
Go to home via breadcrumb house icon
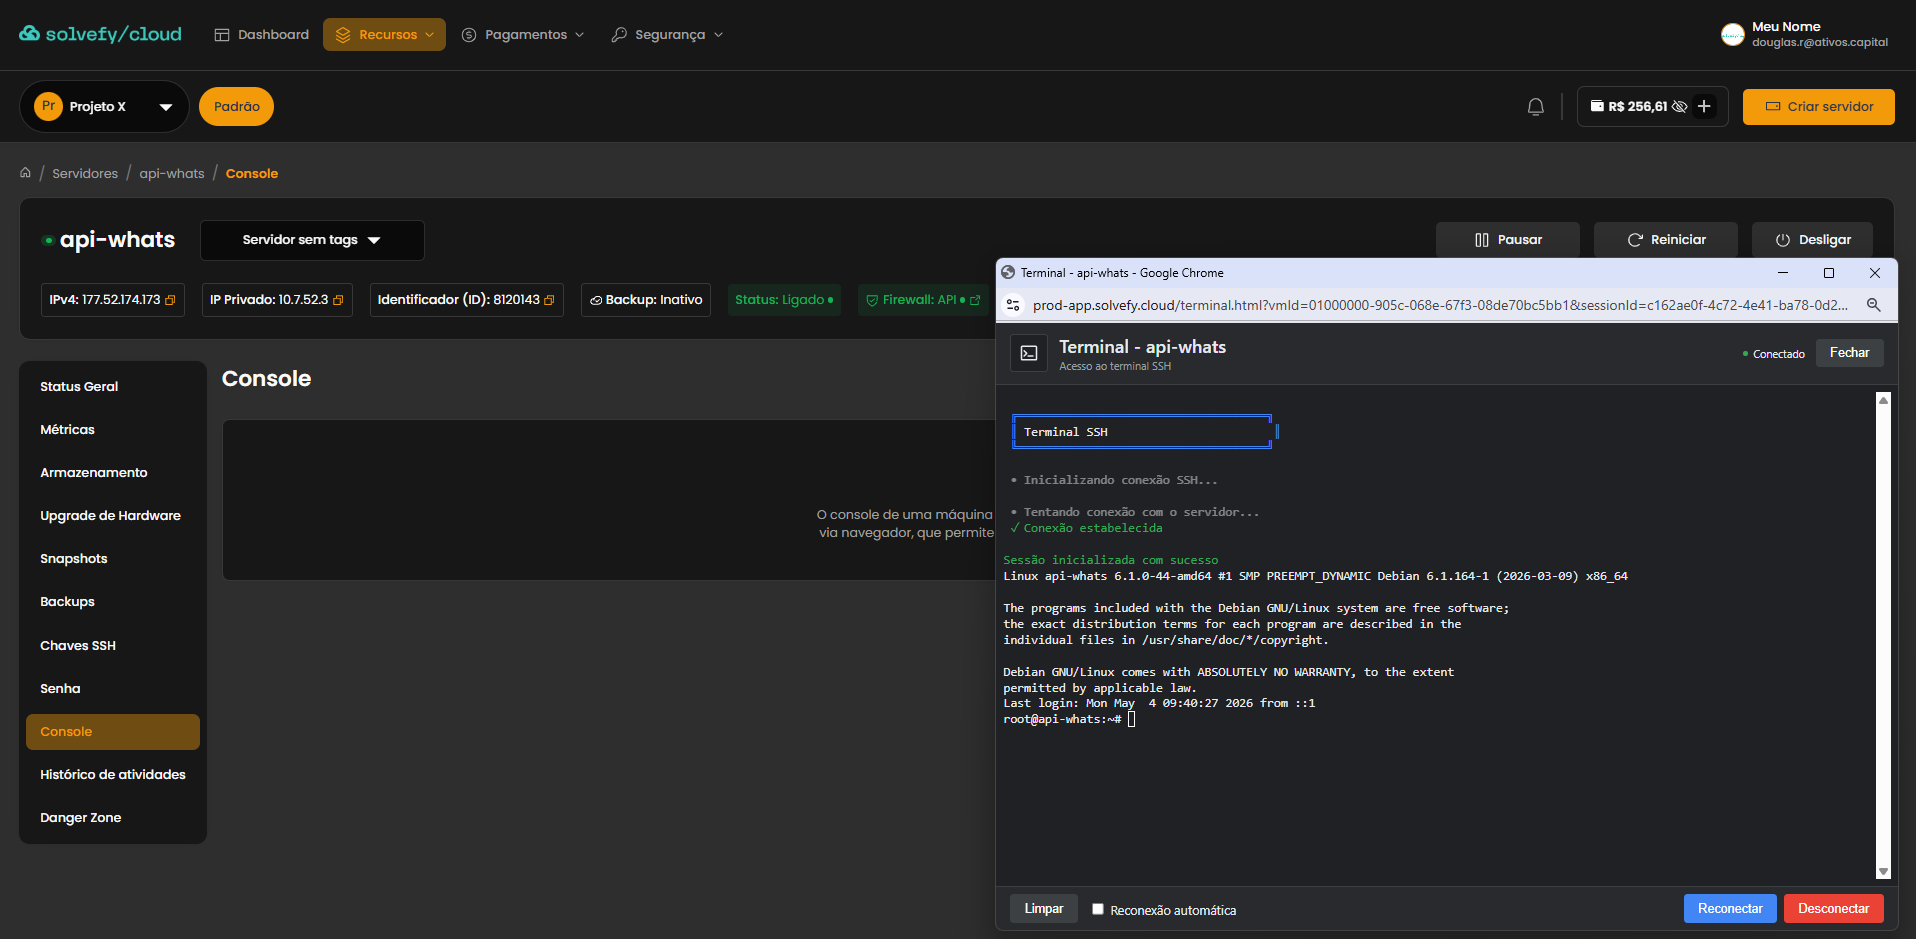pos(26,173)
